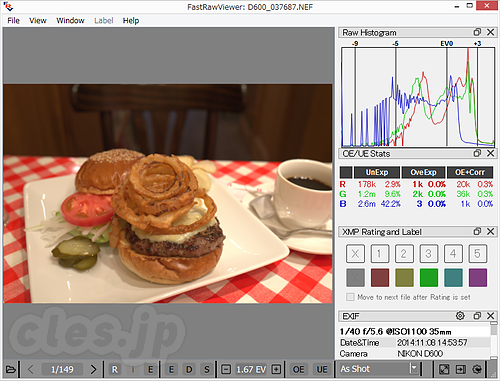
Task: Select the gray no-label swatch
Action: [355, 278]
